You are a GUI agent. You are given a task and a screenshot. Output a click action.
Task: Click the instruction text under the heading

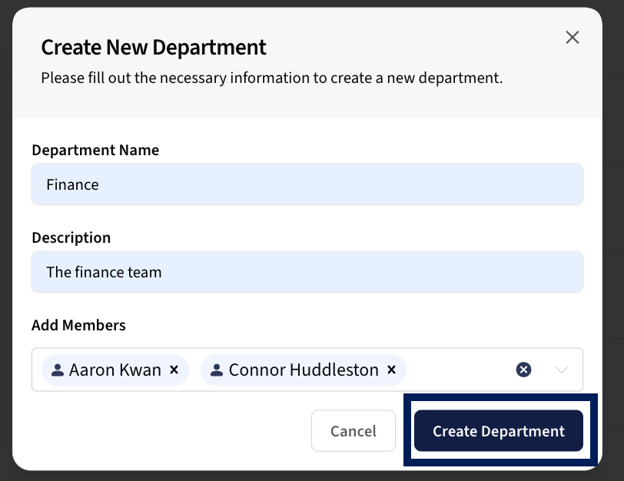click(x=272, y=78)
